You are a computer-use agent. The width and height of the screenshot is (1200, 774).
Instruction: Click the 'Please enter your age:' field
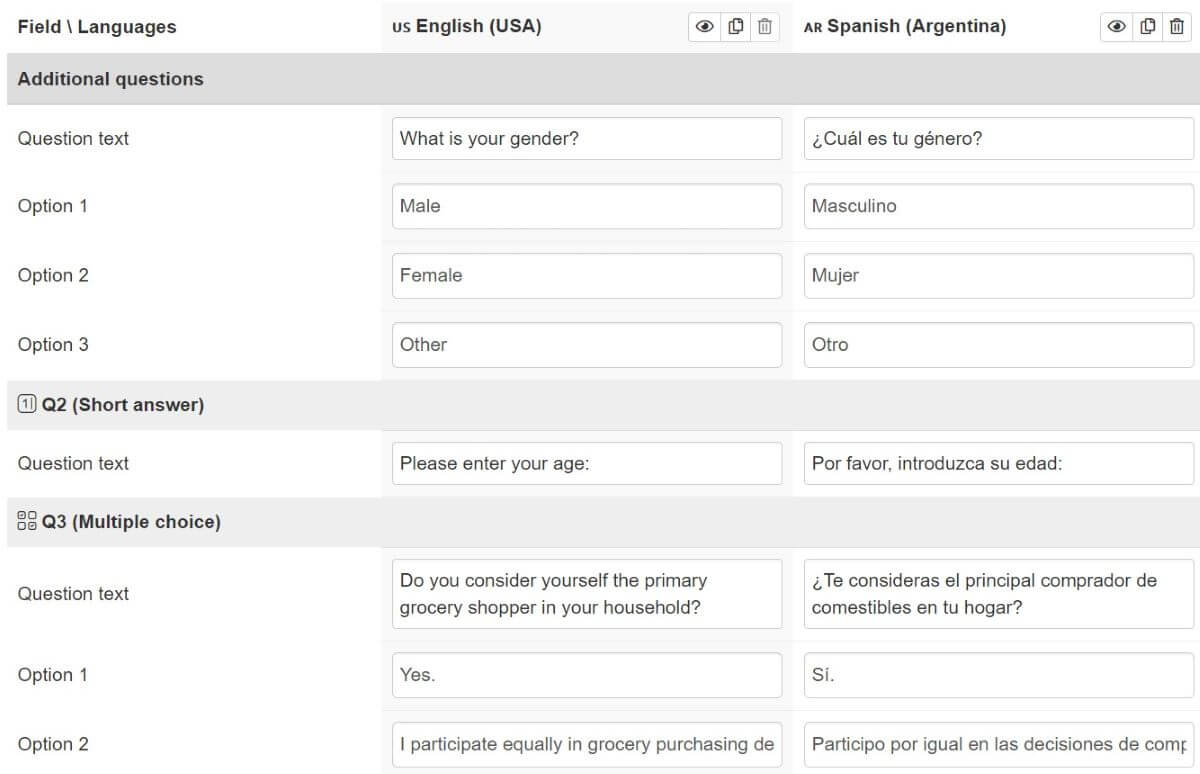[587, 464]
